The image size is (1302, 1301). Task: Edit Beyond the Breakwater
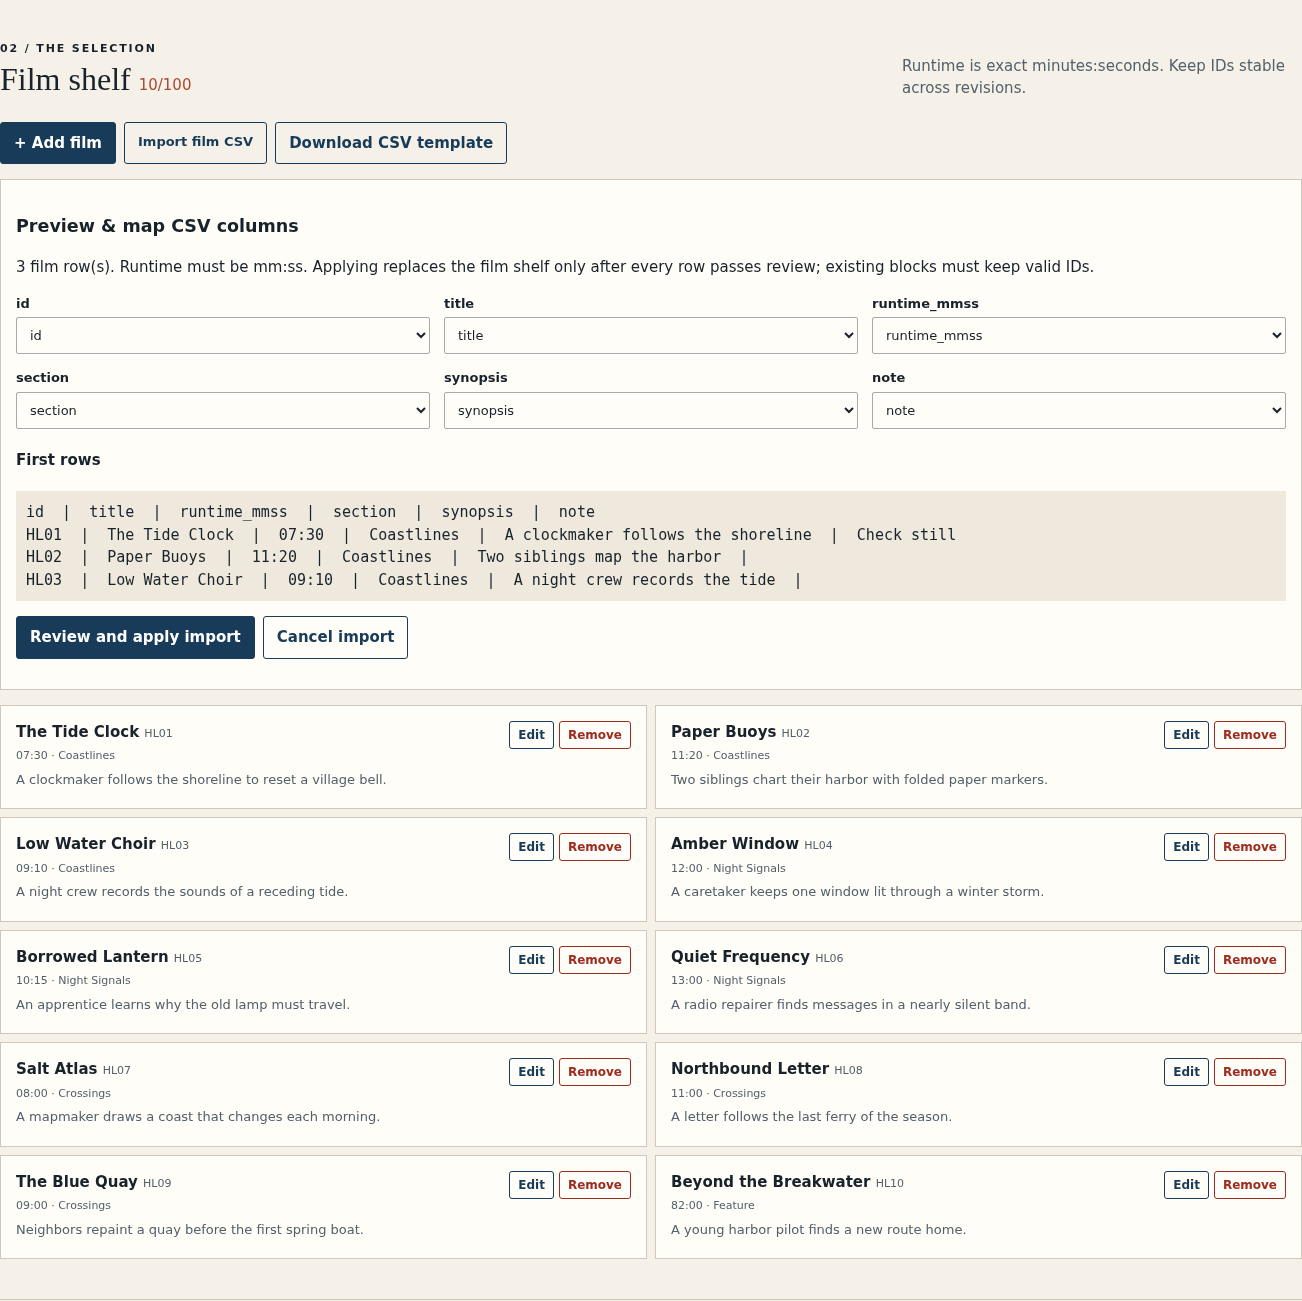[x=1186, y=1185]
